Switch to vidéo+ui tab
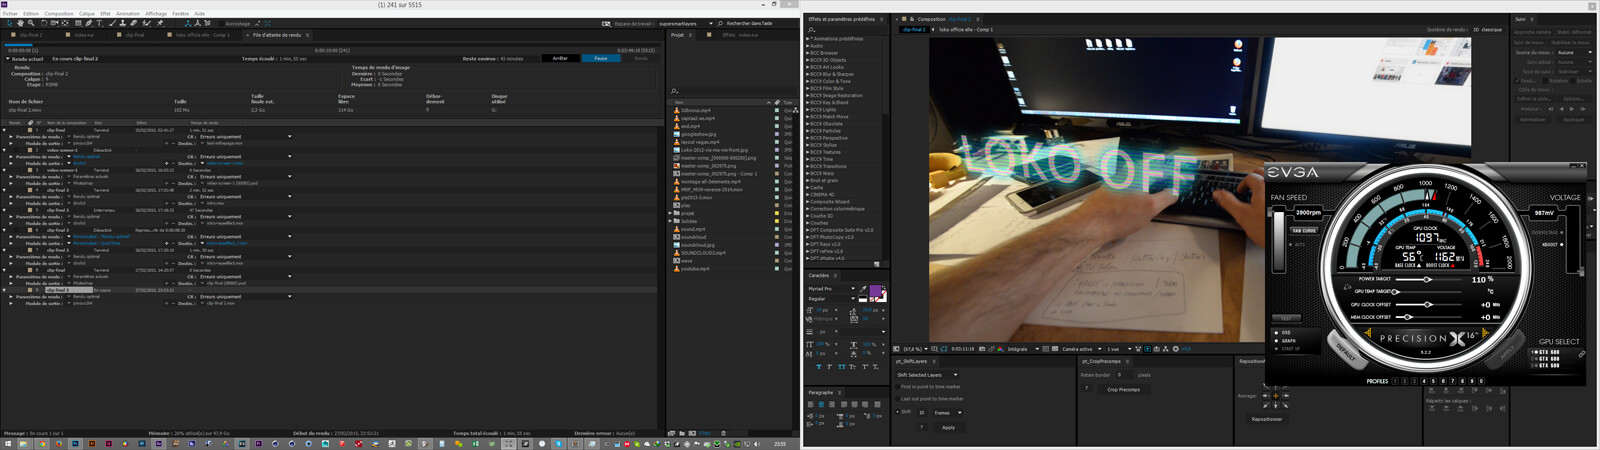The height and width of the screenshot is (450, 1600). click(x=80, y=35)
